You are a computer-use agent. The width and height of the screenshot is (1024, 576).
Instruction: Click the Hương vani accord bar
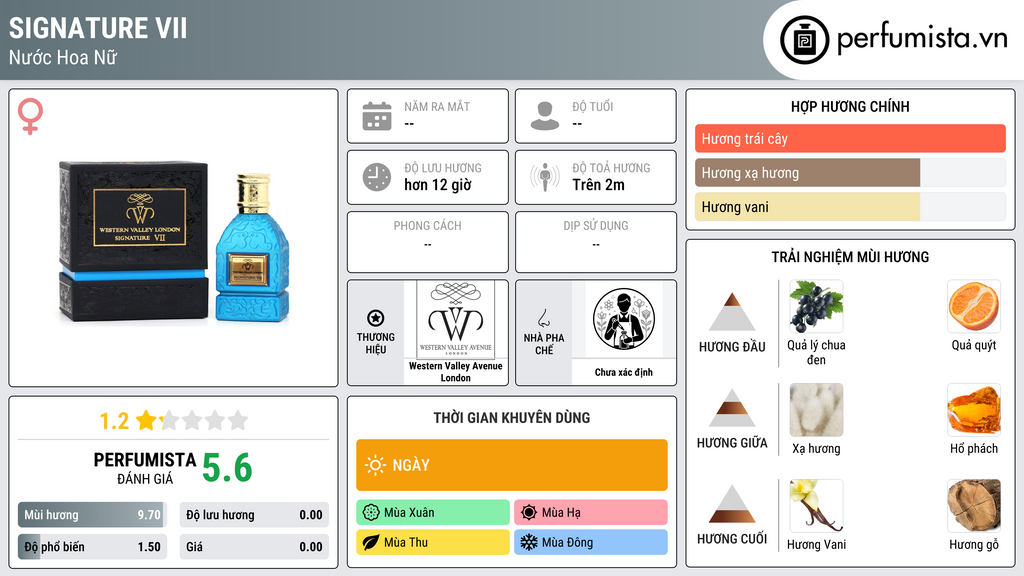coord(850,207)
